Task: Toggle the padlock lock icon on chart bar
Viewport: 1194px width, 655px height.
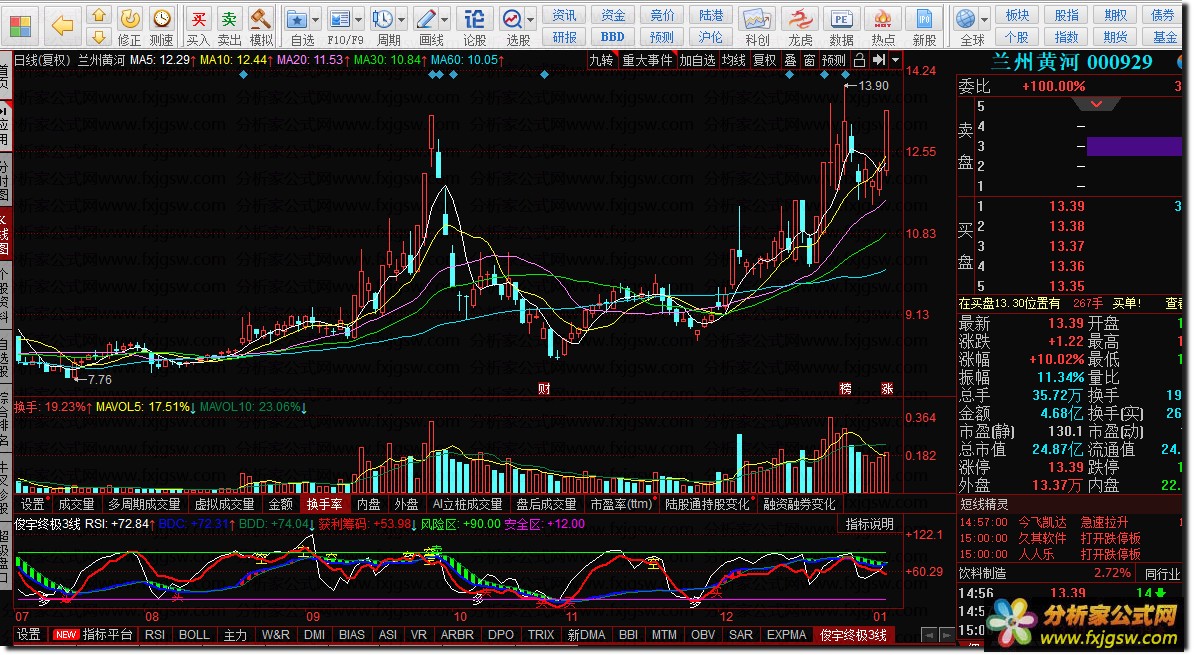Action: (x=860, y=60)
